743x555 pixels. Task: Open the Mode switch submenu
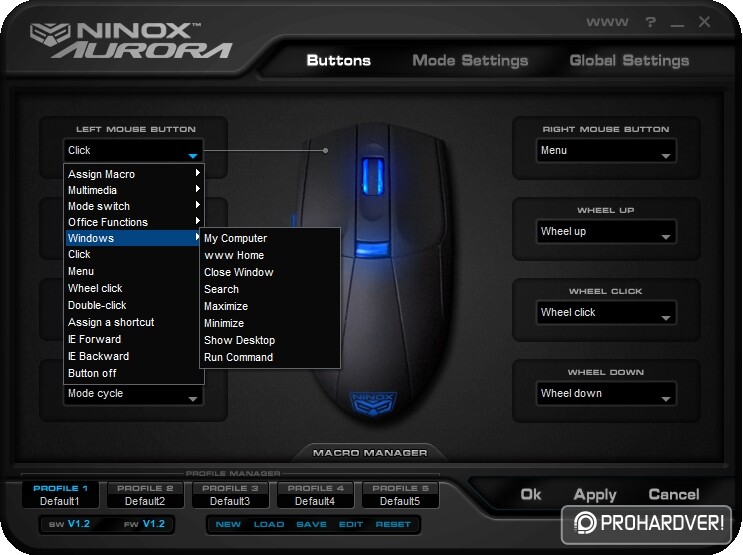pos(134,206)
